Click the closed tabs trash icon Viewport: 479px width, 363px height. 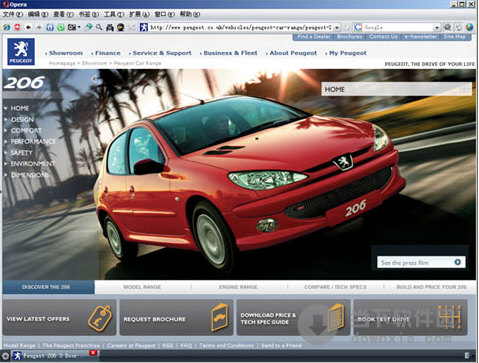click(467, 355)
